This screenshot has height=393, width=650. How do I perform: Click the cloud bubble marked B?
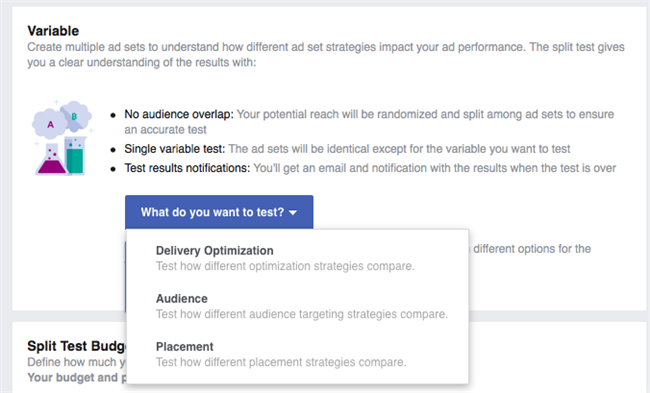(75, 116)
